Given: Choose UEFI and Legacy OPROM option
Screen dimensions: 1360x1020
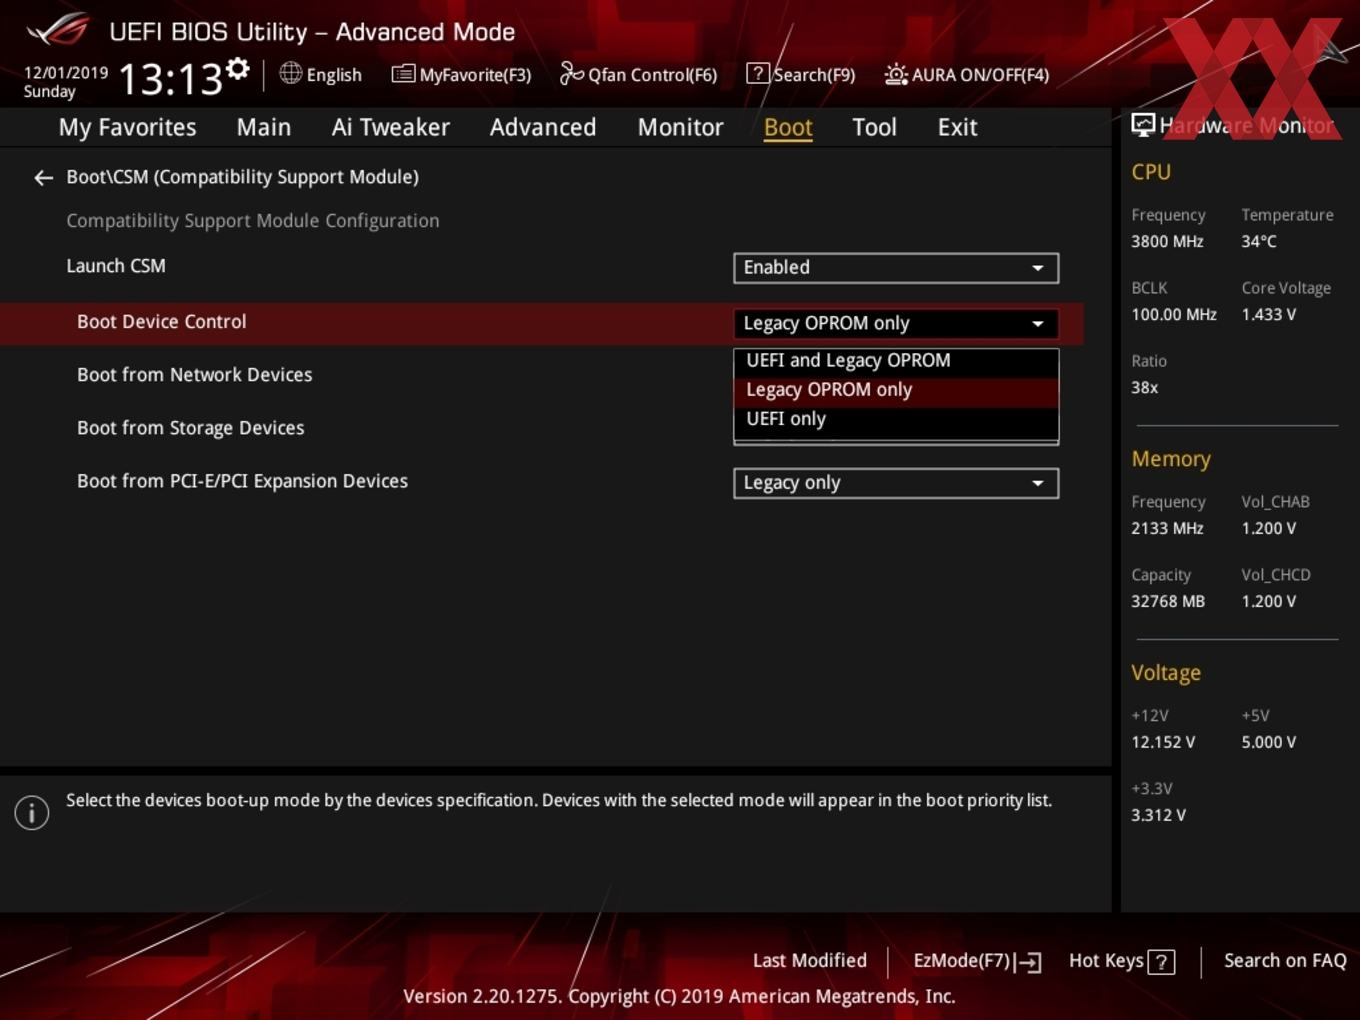Looking at the screenshot, I should 896,361.
